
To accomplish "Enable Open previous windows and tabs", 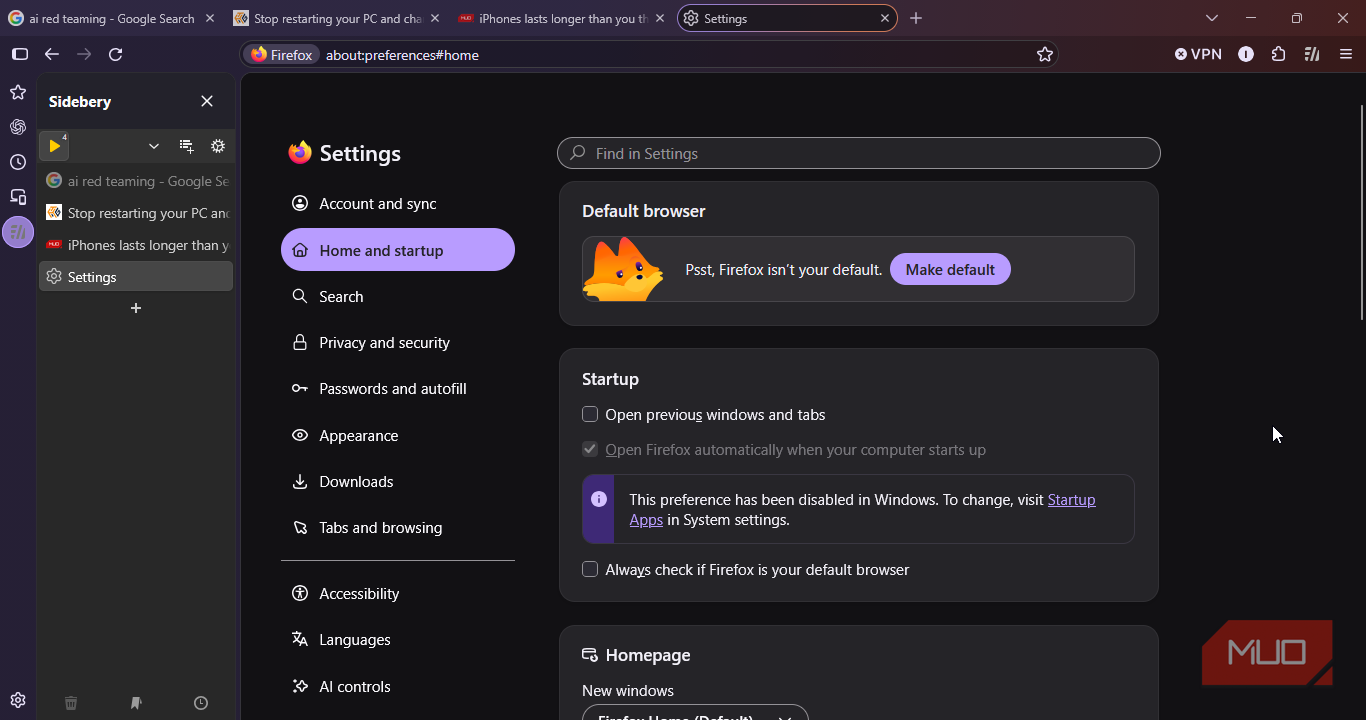I will pyautogui.click(x=590, y=414).
